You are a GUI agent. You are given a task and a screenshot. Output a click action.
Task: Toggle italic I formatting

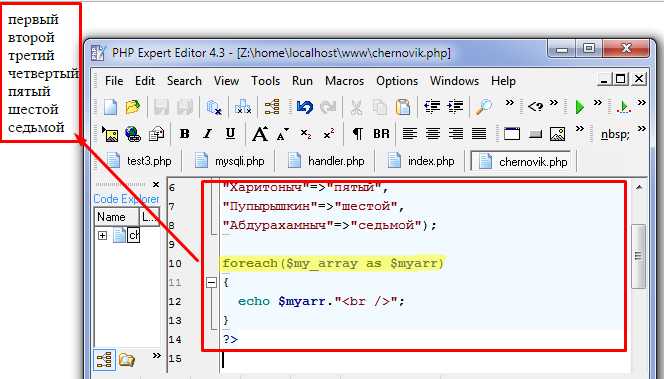(x=208, y=134)
